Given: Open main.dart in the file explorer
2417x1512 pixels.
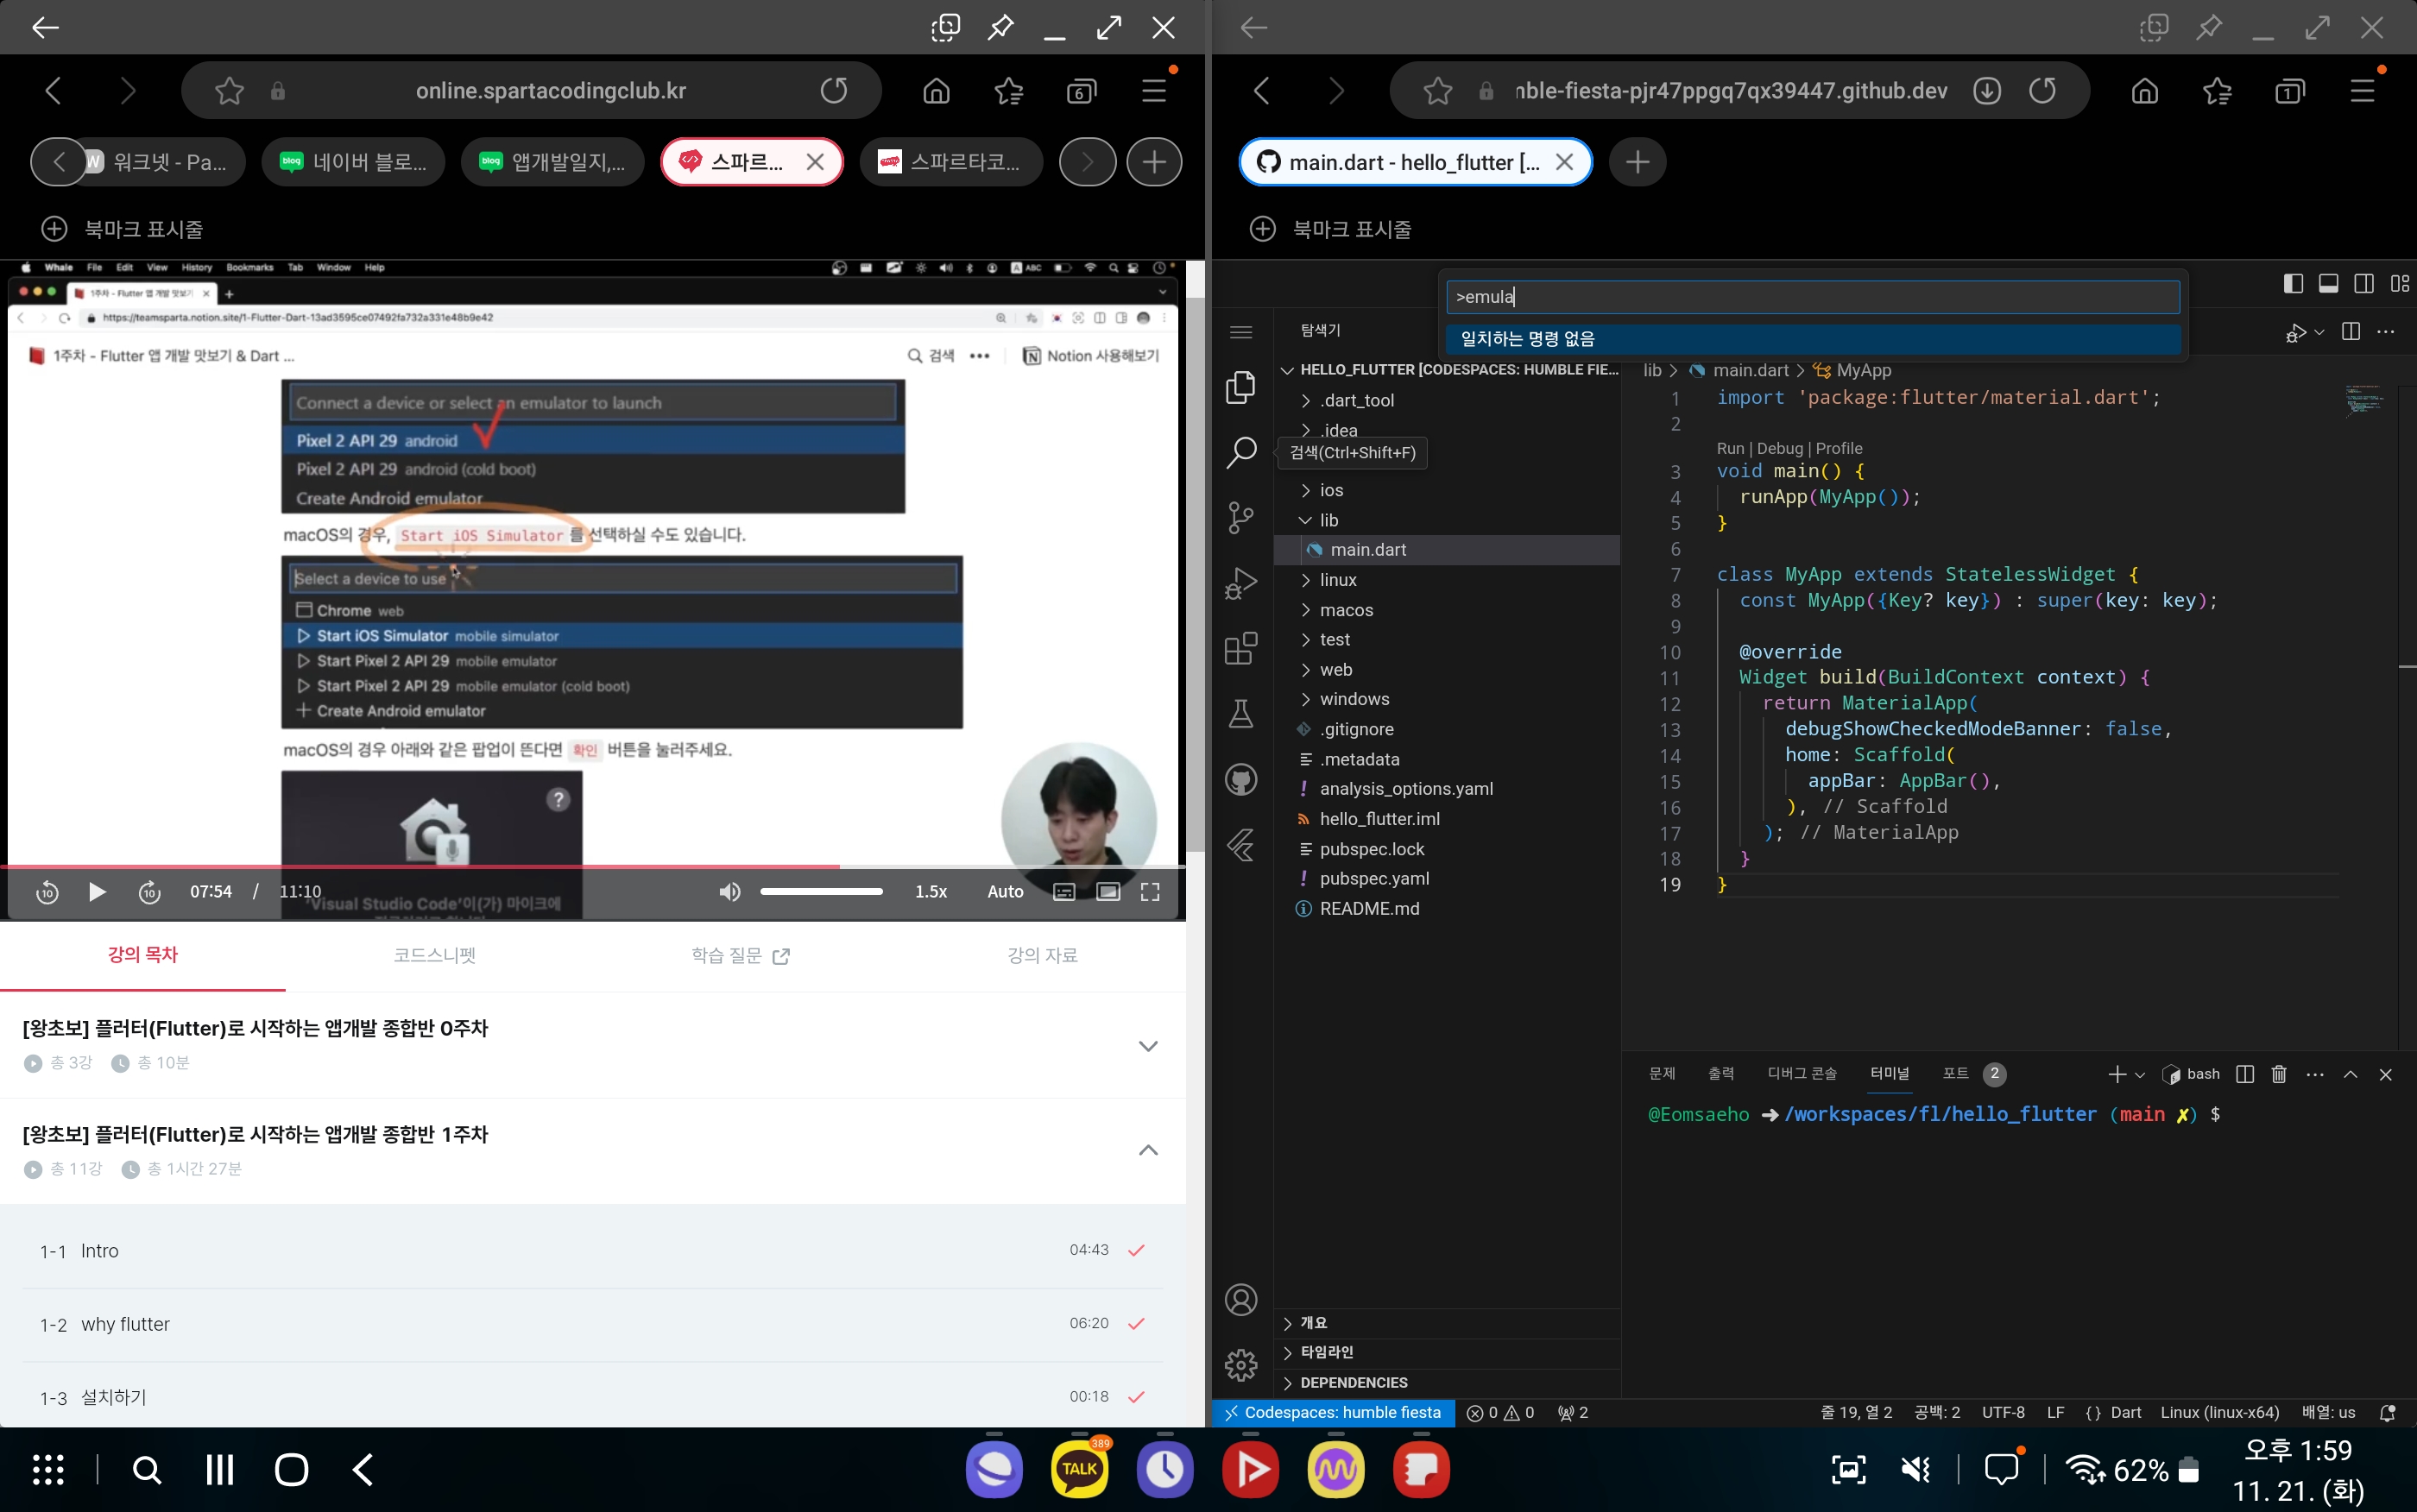Looking at the screenshot, I should [x=1447, y=550].
